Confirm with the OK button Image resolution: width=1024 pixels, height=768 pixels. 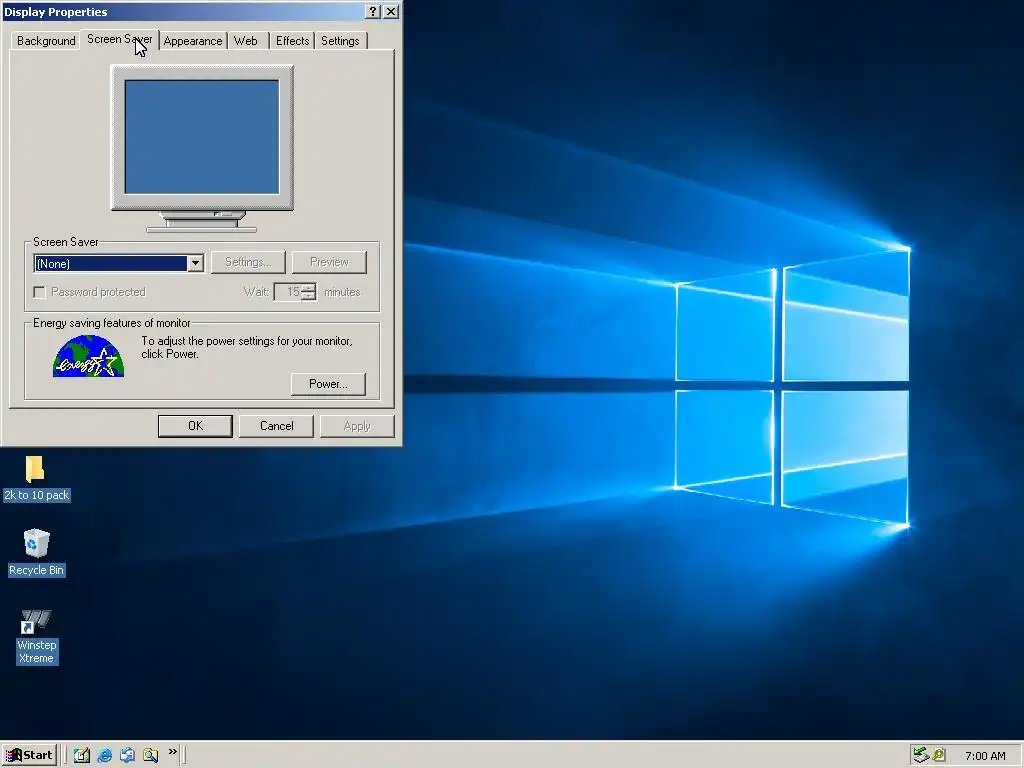coord(195,426)
